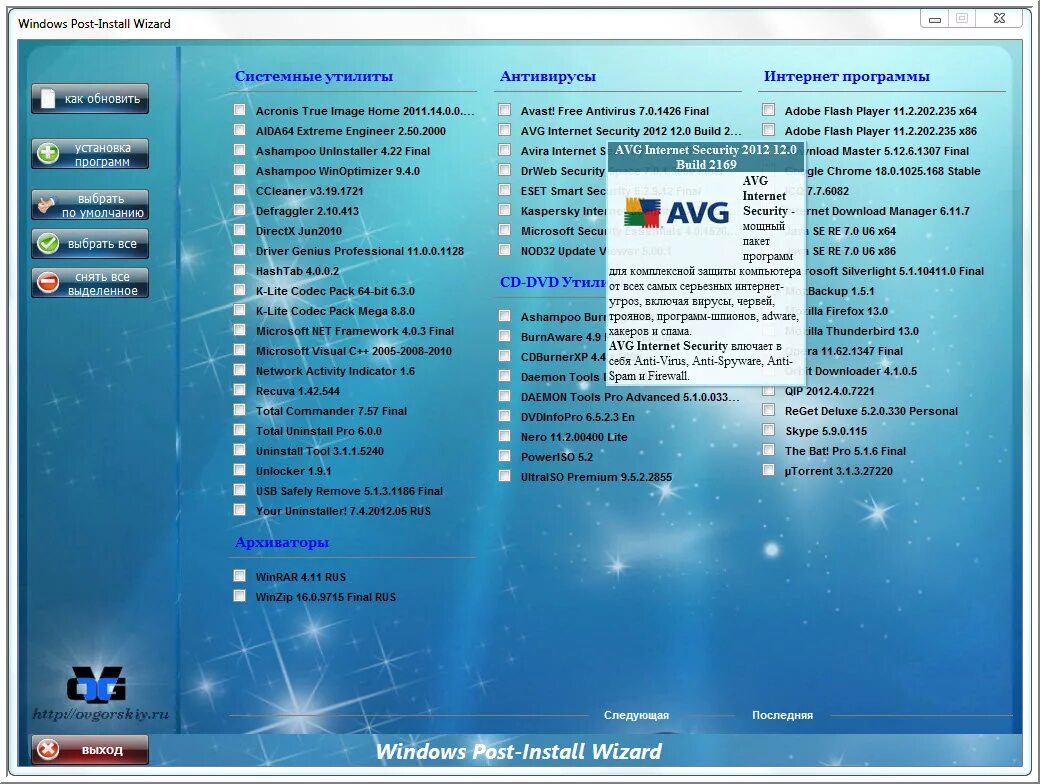The height and width of the screenshot is (784, 1040).
Task: Check BurnAware 4.9 checkbox
Action: 505,336
